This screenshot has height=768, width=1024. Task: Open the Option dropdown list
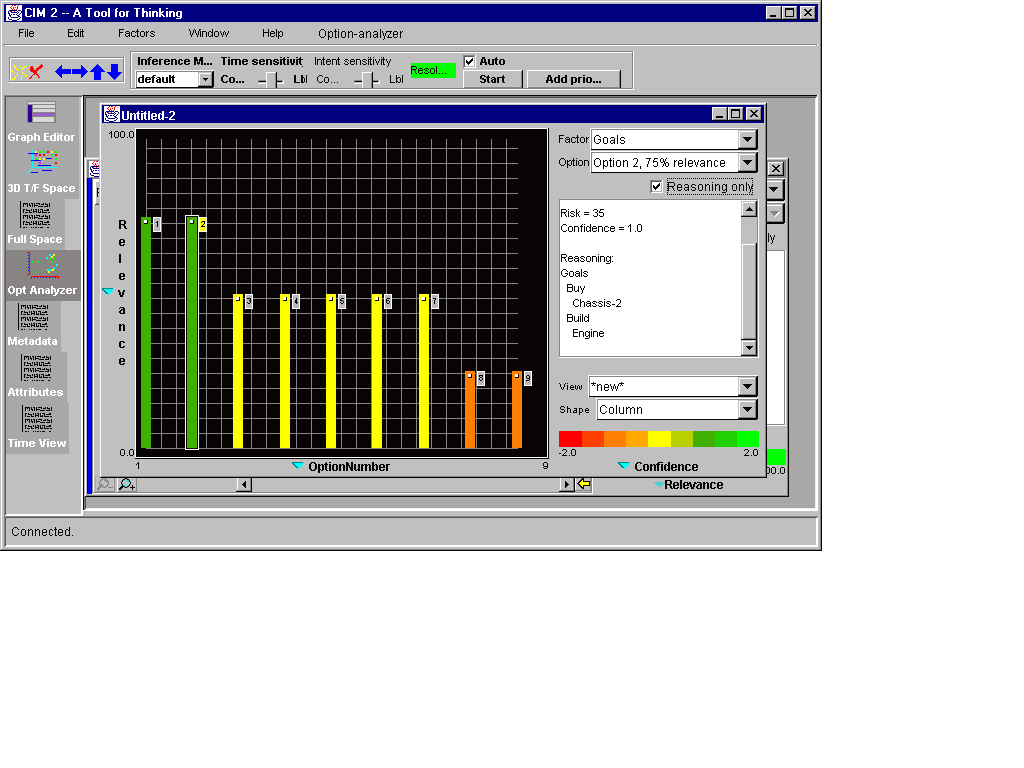click(x=747, y=163)
